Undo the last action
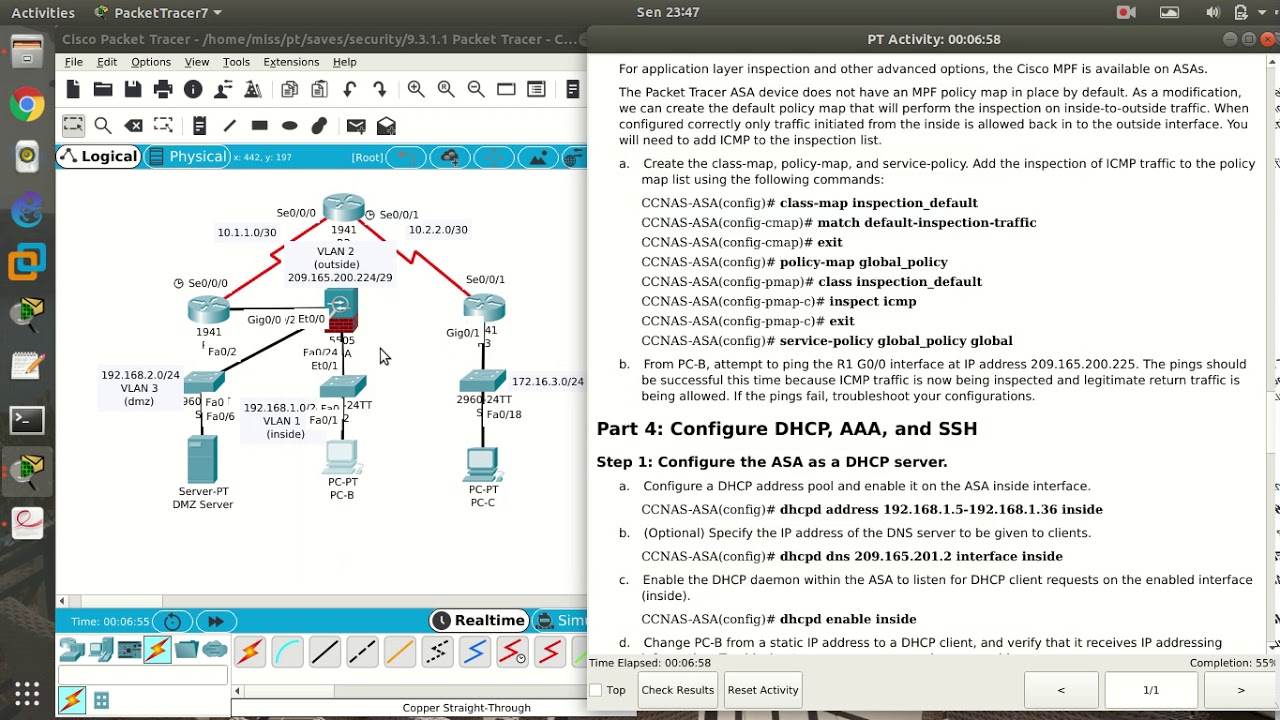Image resolution: width=1280 pixels, height=720 pixels. pyautogui.click(x=349, y=90)
